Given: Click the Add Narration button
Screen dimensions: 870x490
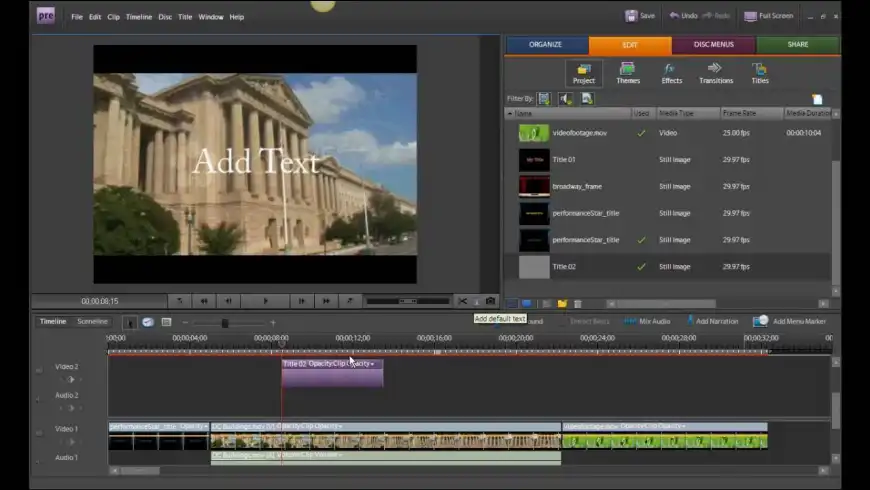Looking at the screenshot, I should [x=717, y=321].
